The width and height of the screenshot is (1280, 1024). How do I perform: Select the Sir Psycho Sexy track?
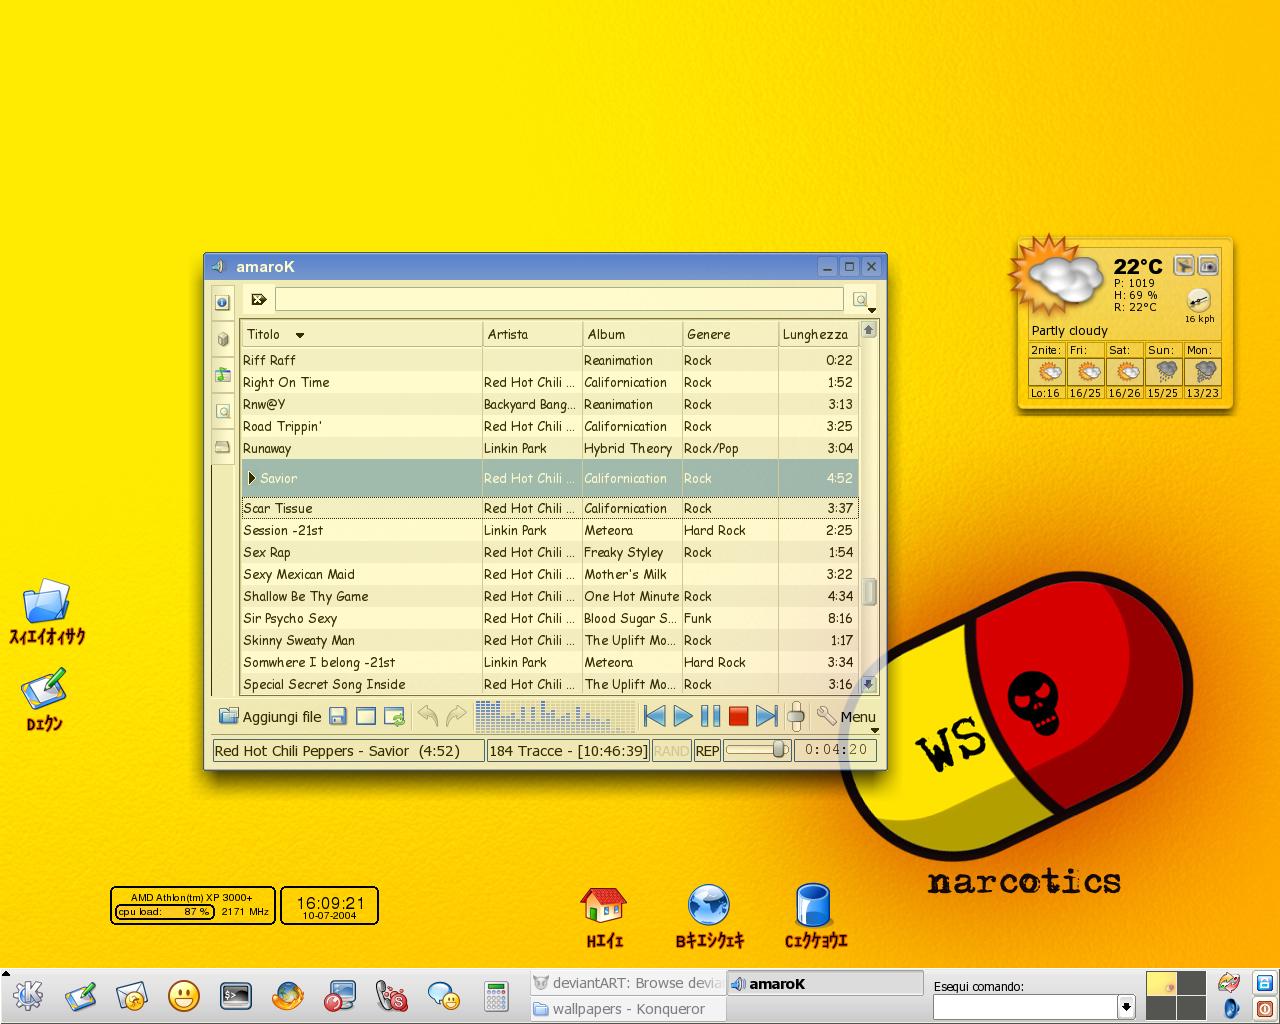[x=549, y=618]
